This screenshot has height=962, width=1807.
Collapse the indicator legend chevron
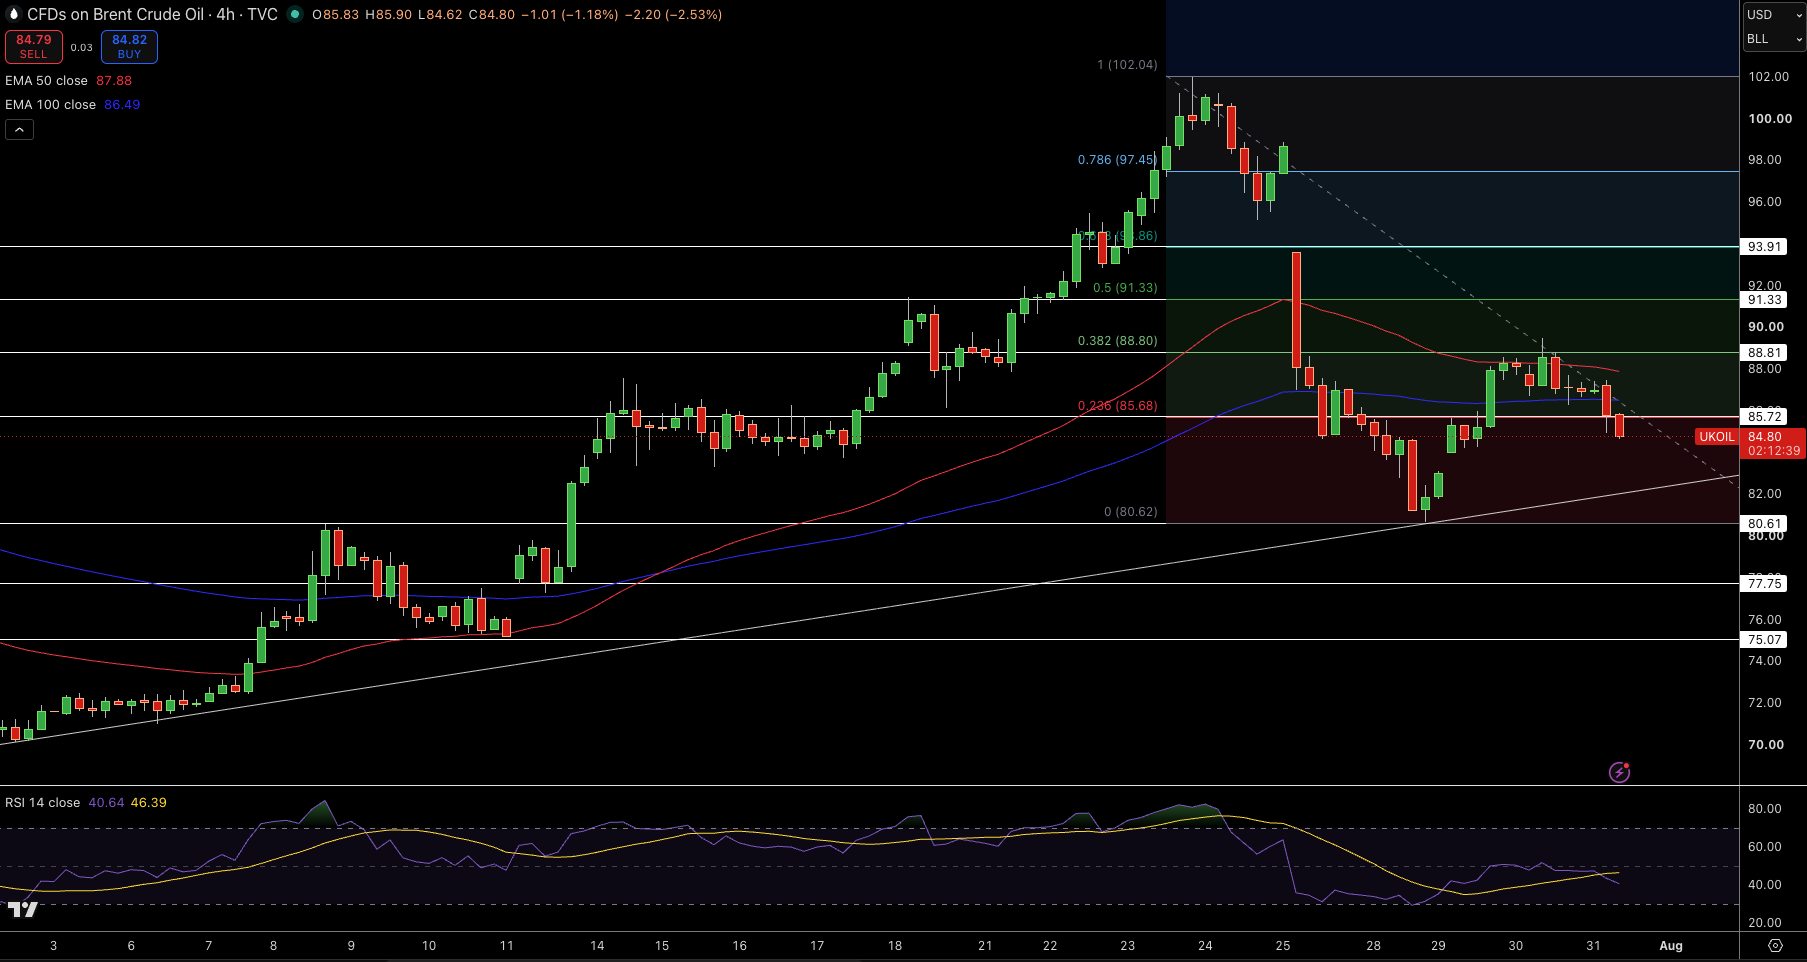click(x=19, y=129)
